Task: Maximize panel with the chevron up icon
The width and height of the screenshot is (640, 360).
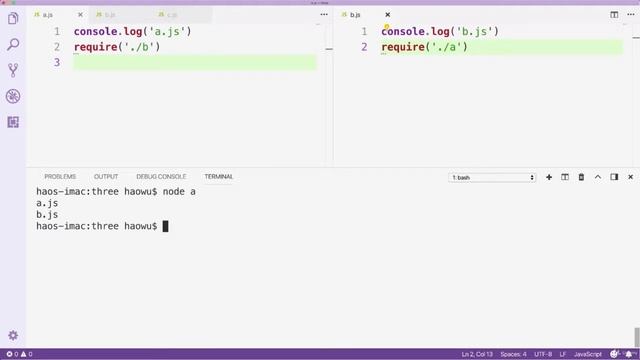Action: point(598,177)
